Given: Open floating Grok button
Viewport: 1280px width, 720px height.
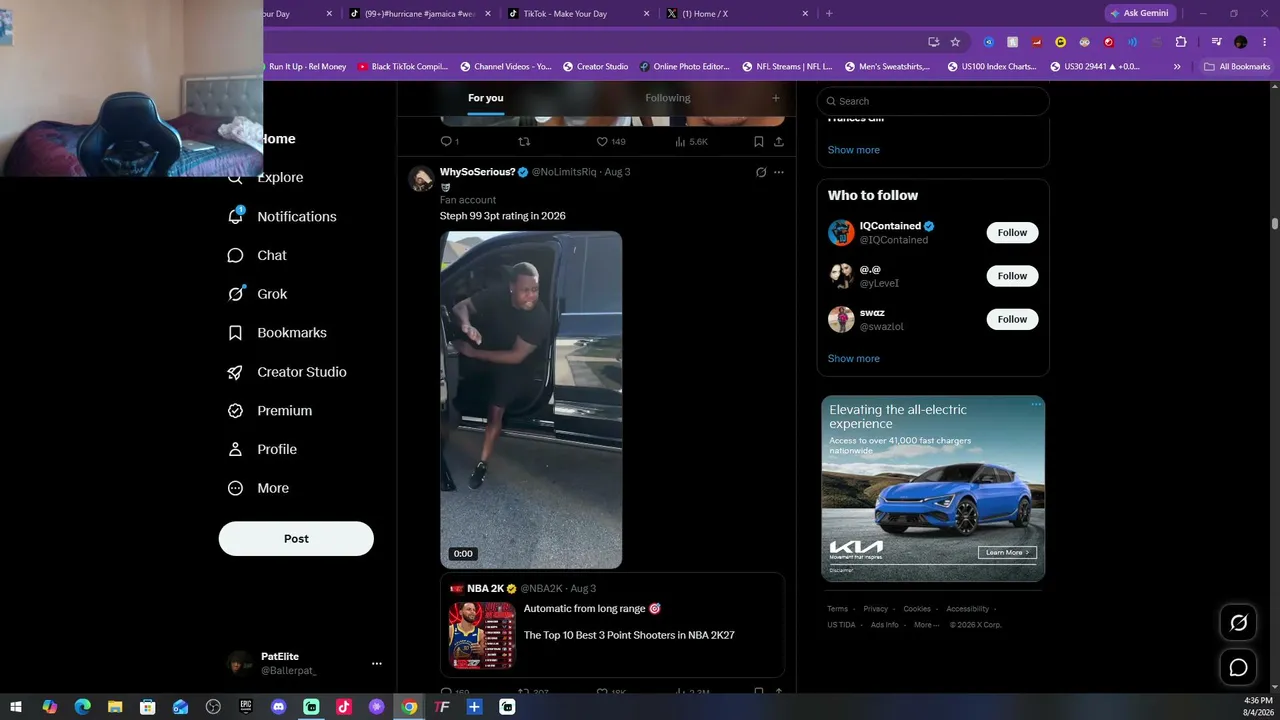Looking at the screenshot, I should click(x=1238, y=623).
